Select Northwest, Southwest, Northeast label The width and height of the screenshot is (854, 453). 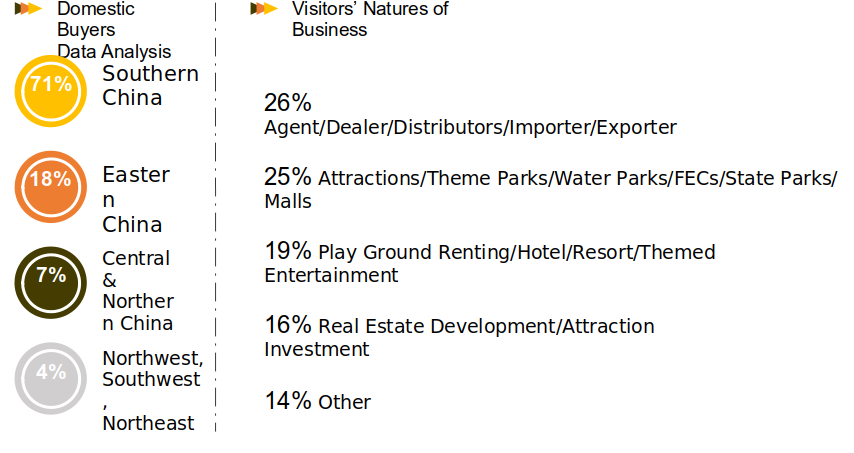pyautogui.click(x=153, y=390)
